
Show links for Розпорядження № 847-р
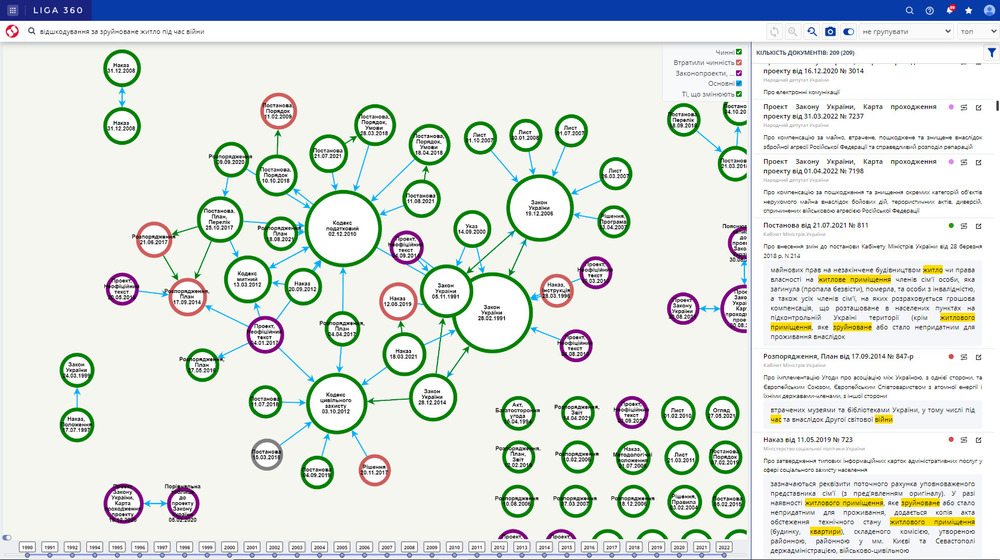964,357
